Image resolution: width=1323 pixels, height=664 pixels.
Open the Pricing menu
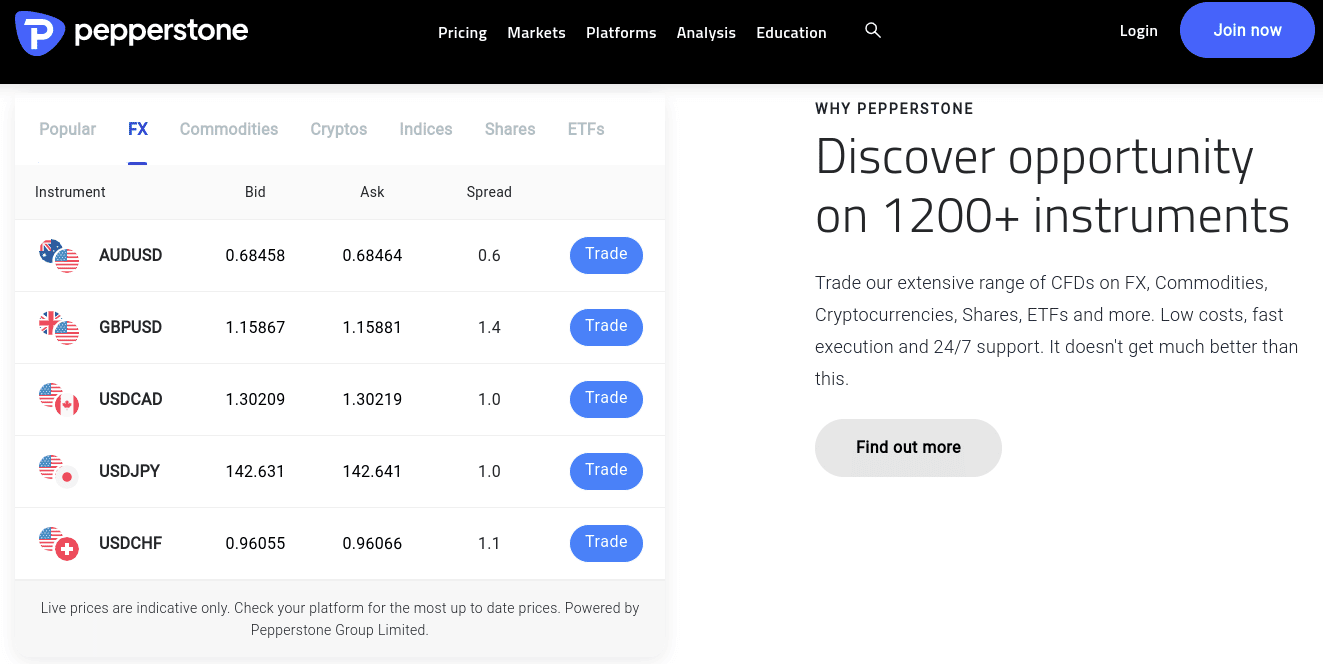462,33
